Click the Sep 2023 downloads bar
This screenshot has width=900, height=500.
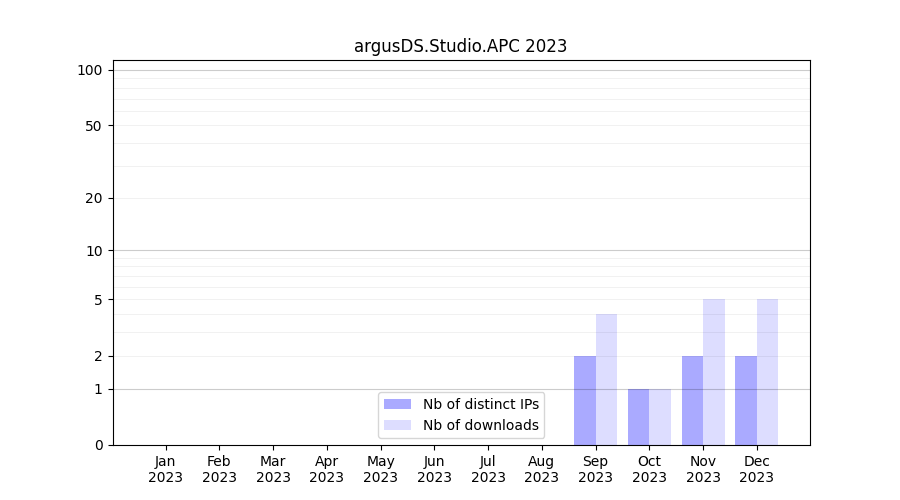(606, 380)
